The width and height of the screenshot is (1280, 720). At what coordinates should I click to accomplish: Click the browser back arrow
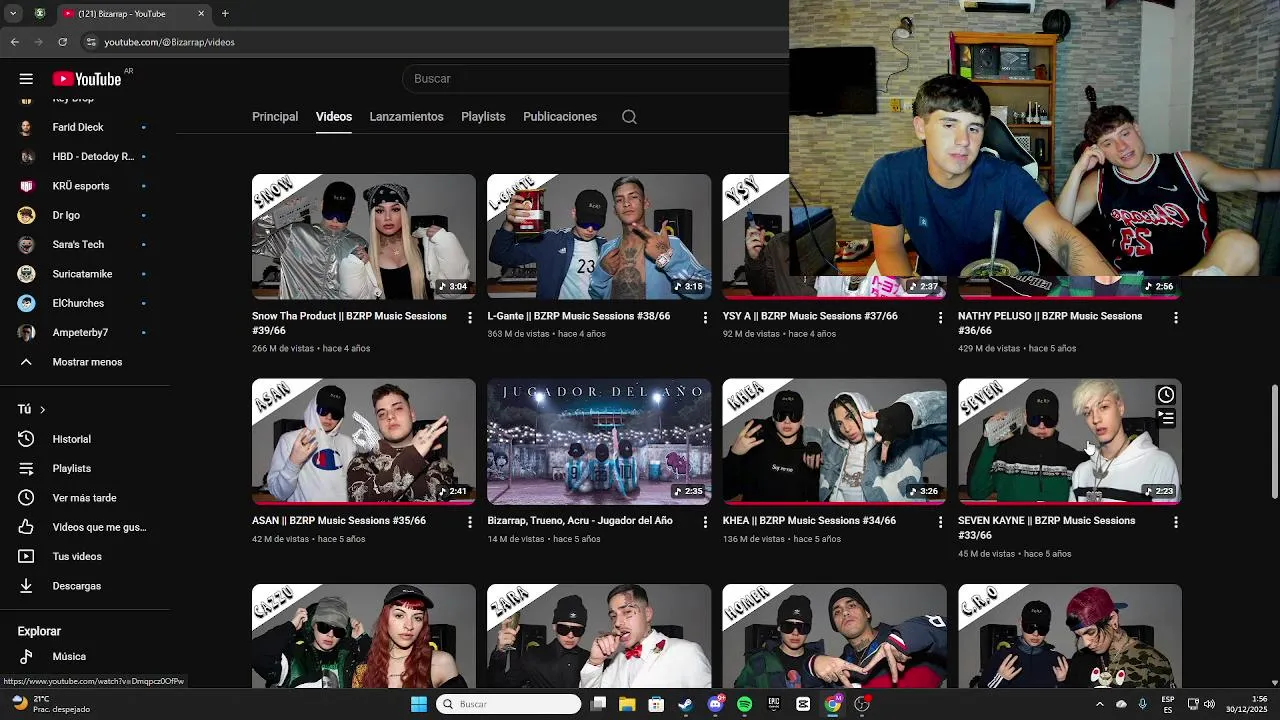14,42
